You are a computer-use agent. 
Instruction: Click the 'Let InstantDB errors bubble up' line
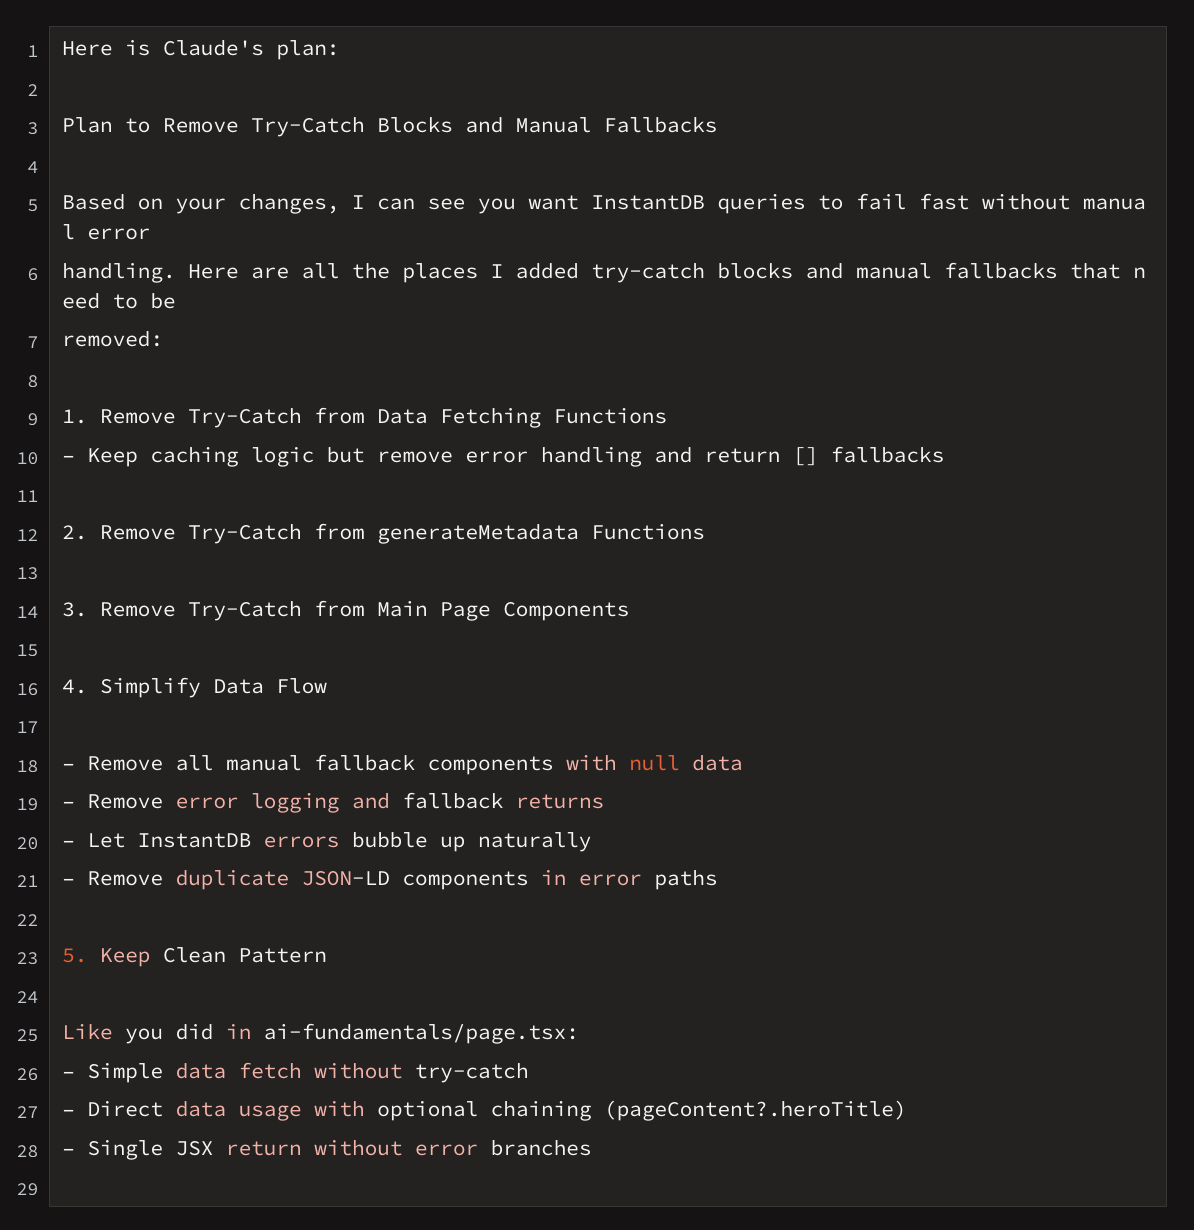[326, 840]
